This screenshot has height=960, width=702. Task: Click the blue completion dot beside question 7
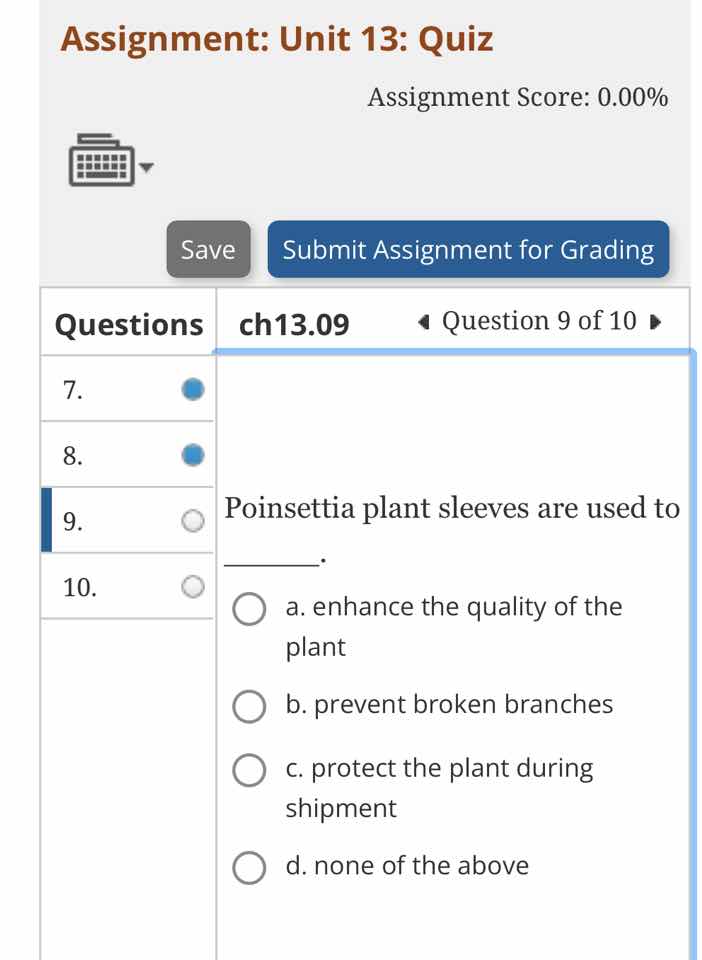pyautogui.click(x=192, y=389)
